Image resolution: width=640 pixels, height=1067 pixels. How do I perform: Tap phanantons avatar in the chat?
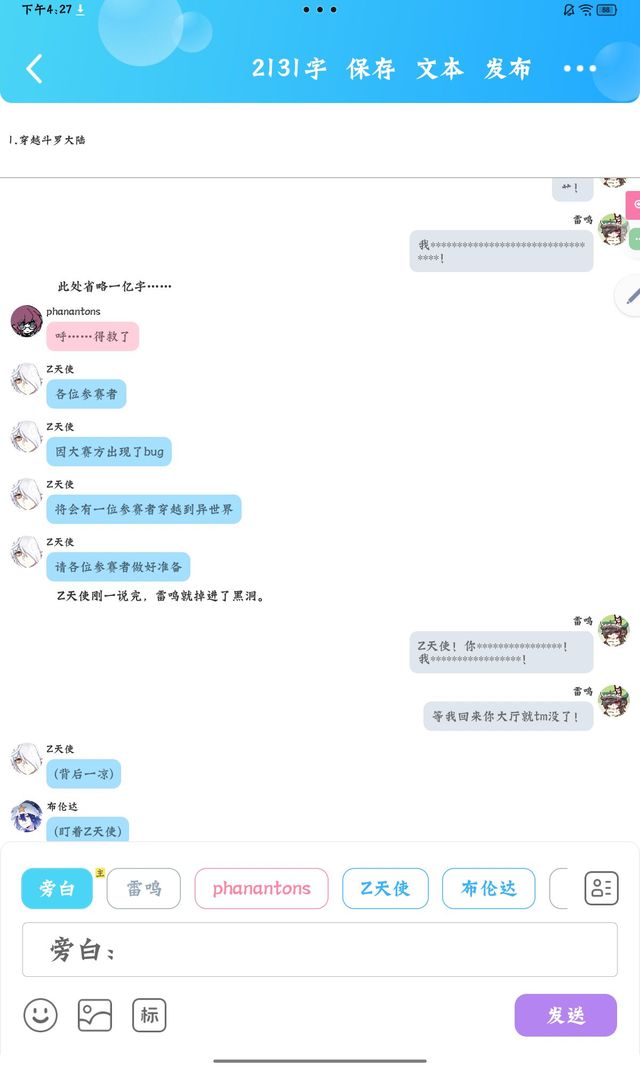click(x=27, y=321)
